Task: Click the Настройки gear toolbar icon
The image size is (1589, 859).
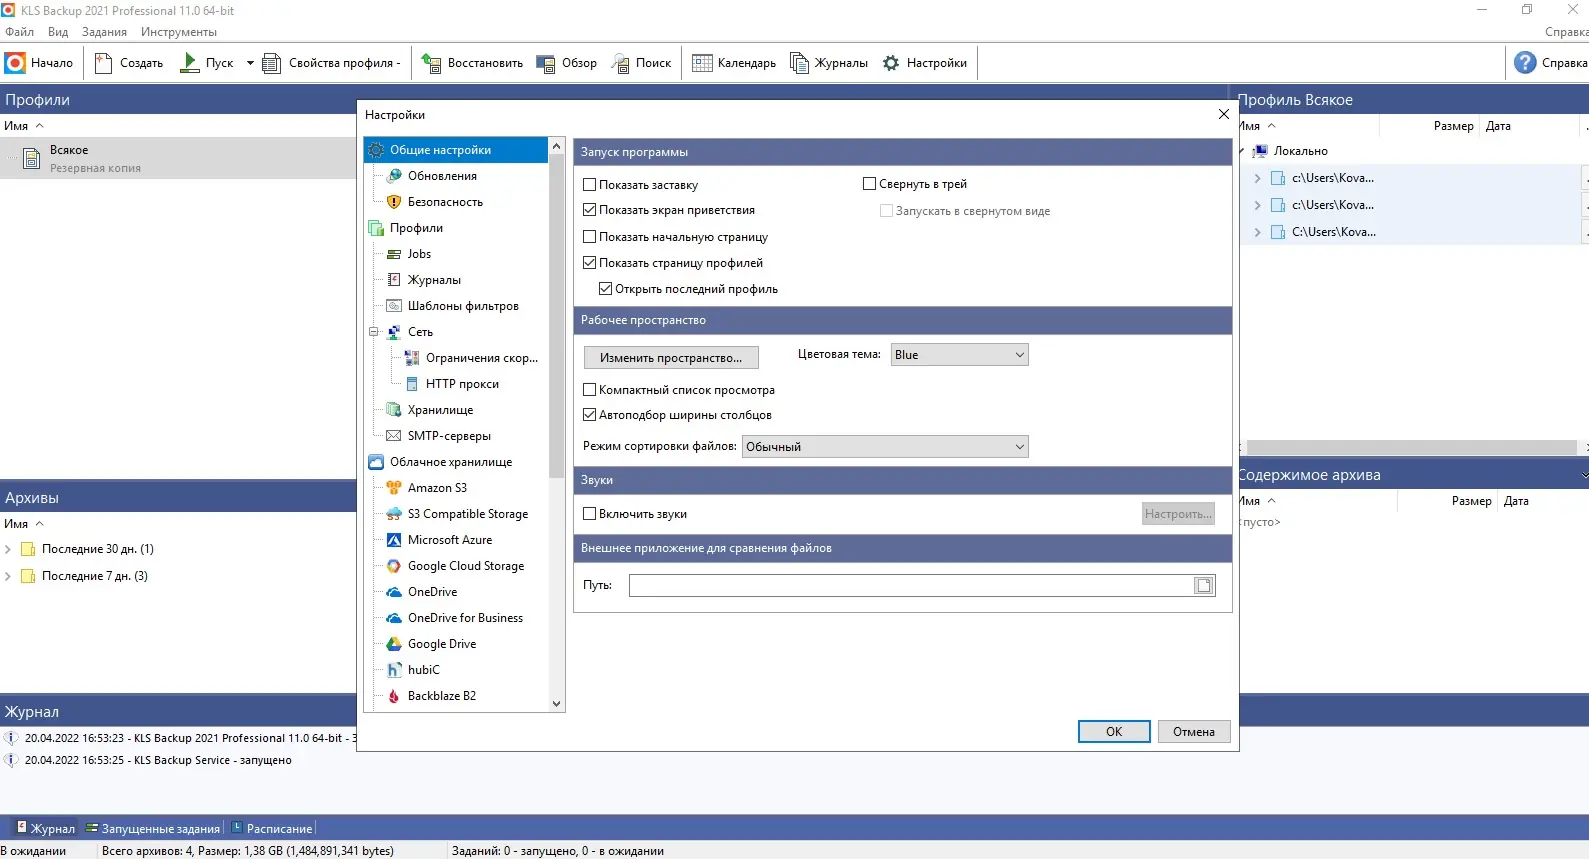Action: [x=891, y=63]
